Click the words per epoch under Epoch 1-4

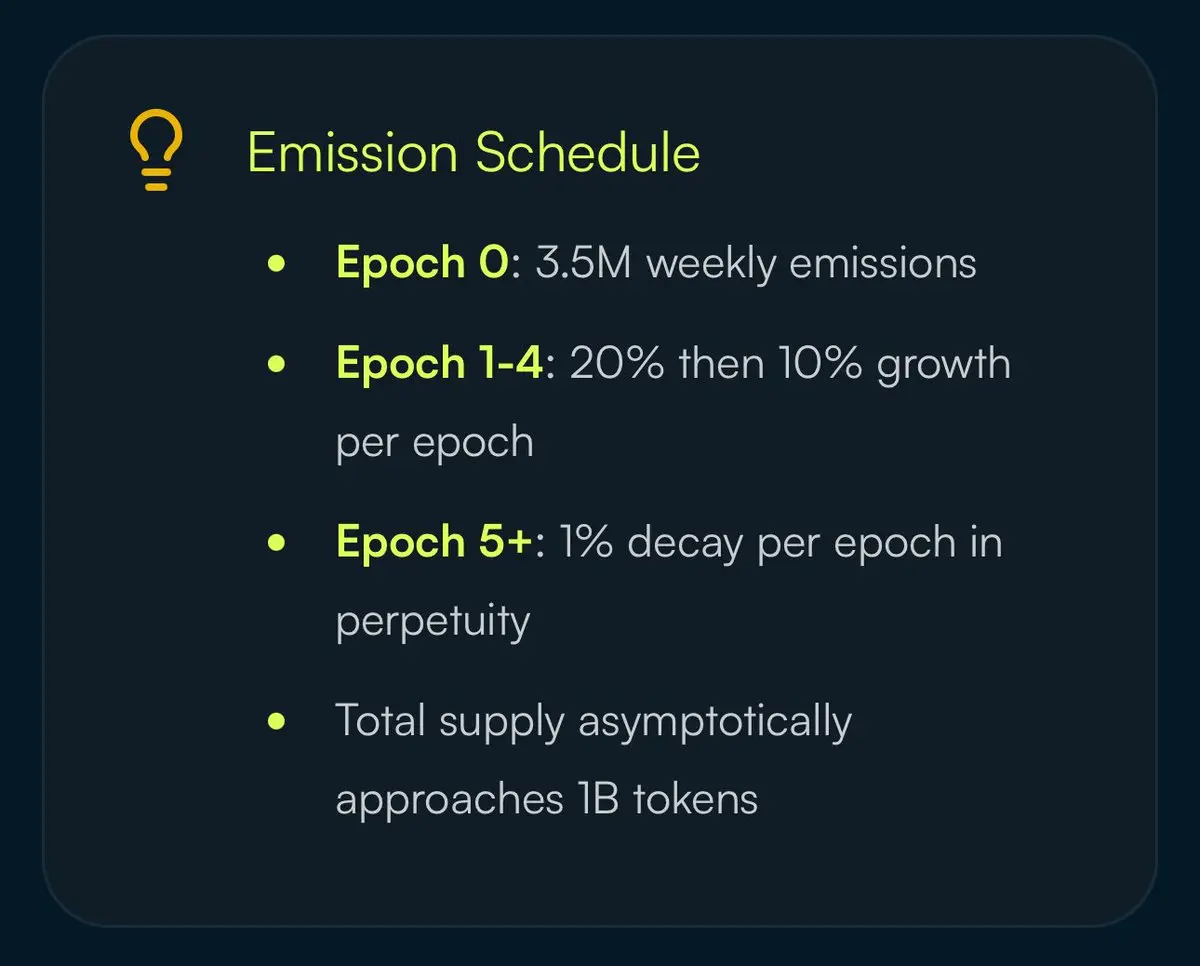coord(435,443)
